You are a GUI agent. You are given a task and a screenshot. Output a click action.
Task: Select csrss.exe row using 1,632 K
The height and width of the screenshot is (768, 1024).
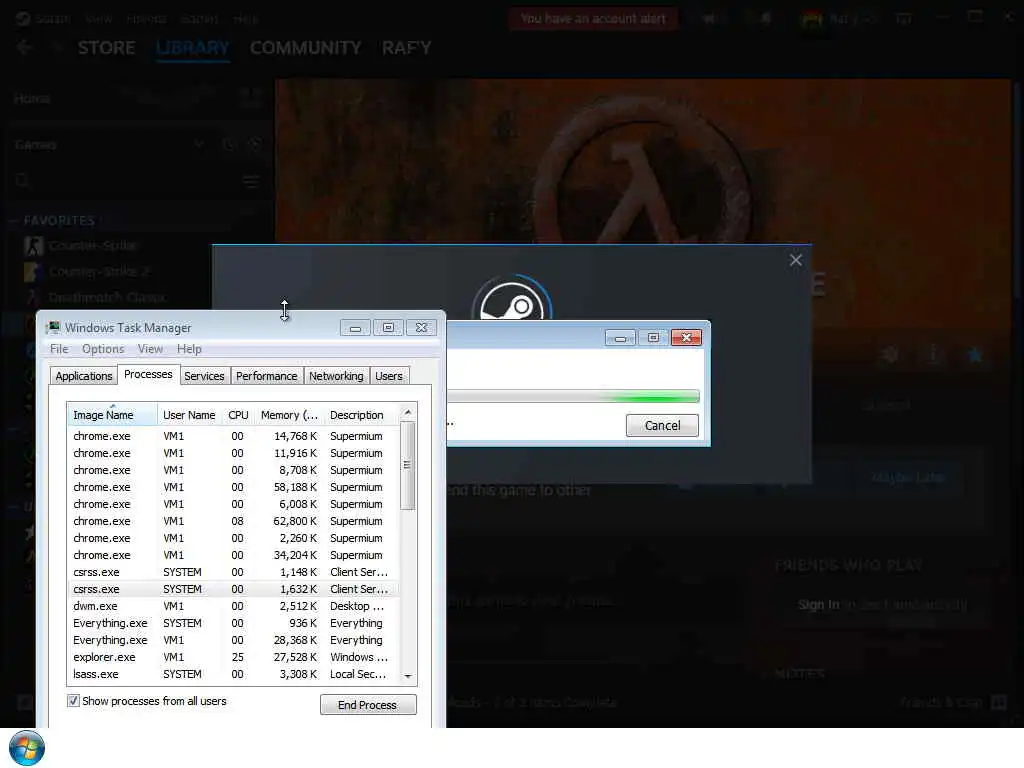click(233, 589)
